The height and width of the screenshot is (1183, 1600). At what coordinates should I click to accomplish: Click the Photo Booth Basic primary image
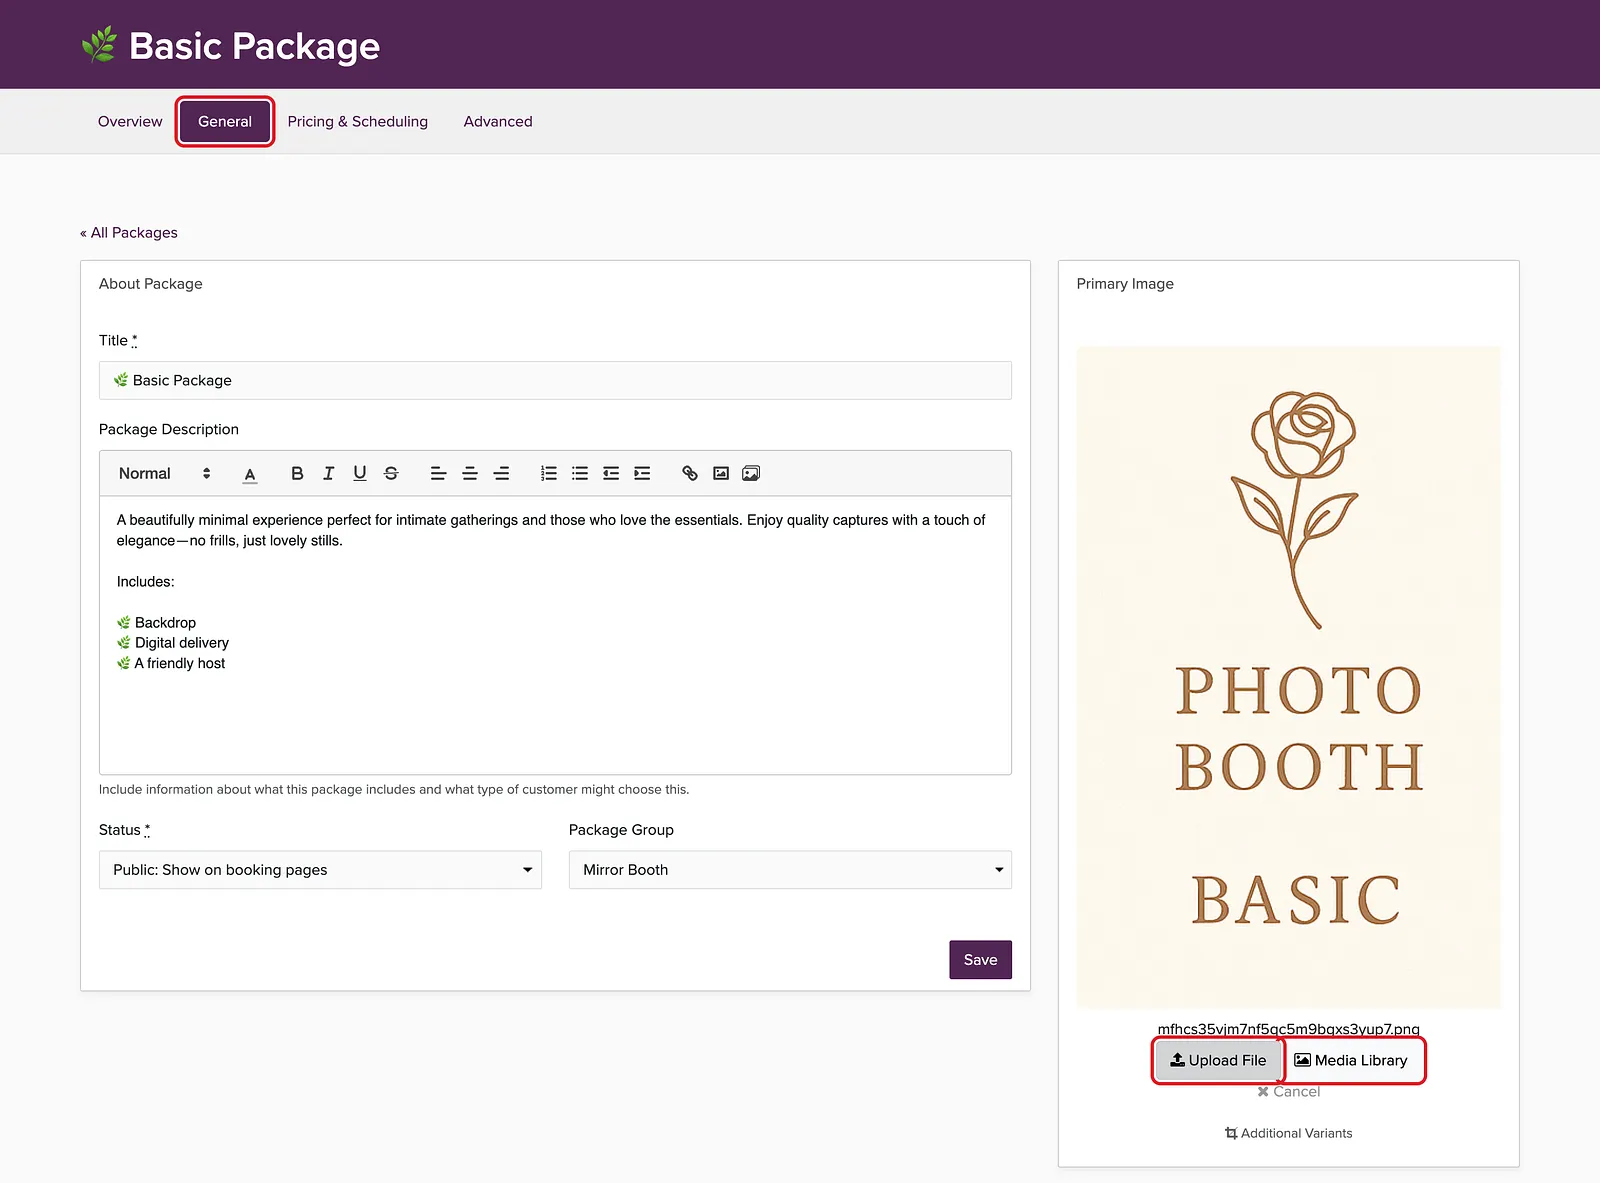pyautogui.click(x=1289, y=677)
